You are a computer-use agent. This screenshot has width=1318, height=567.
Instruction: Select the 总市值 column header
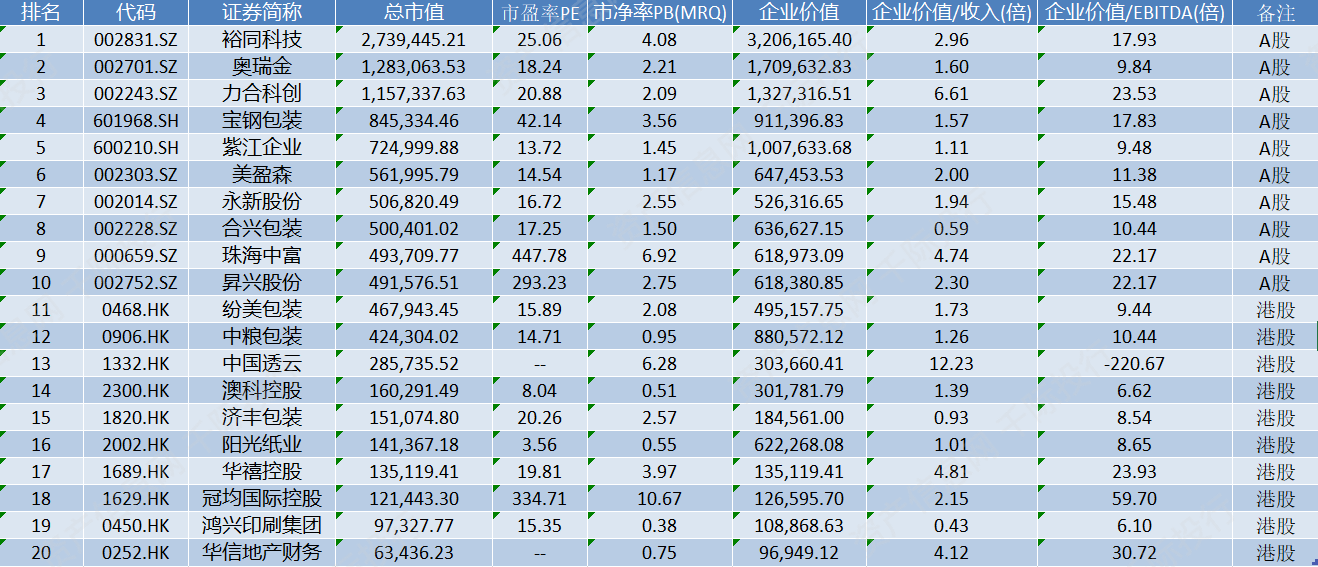tap(414, 13)
